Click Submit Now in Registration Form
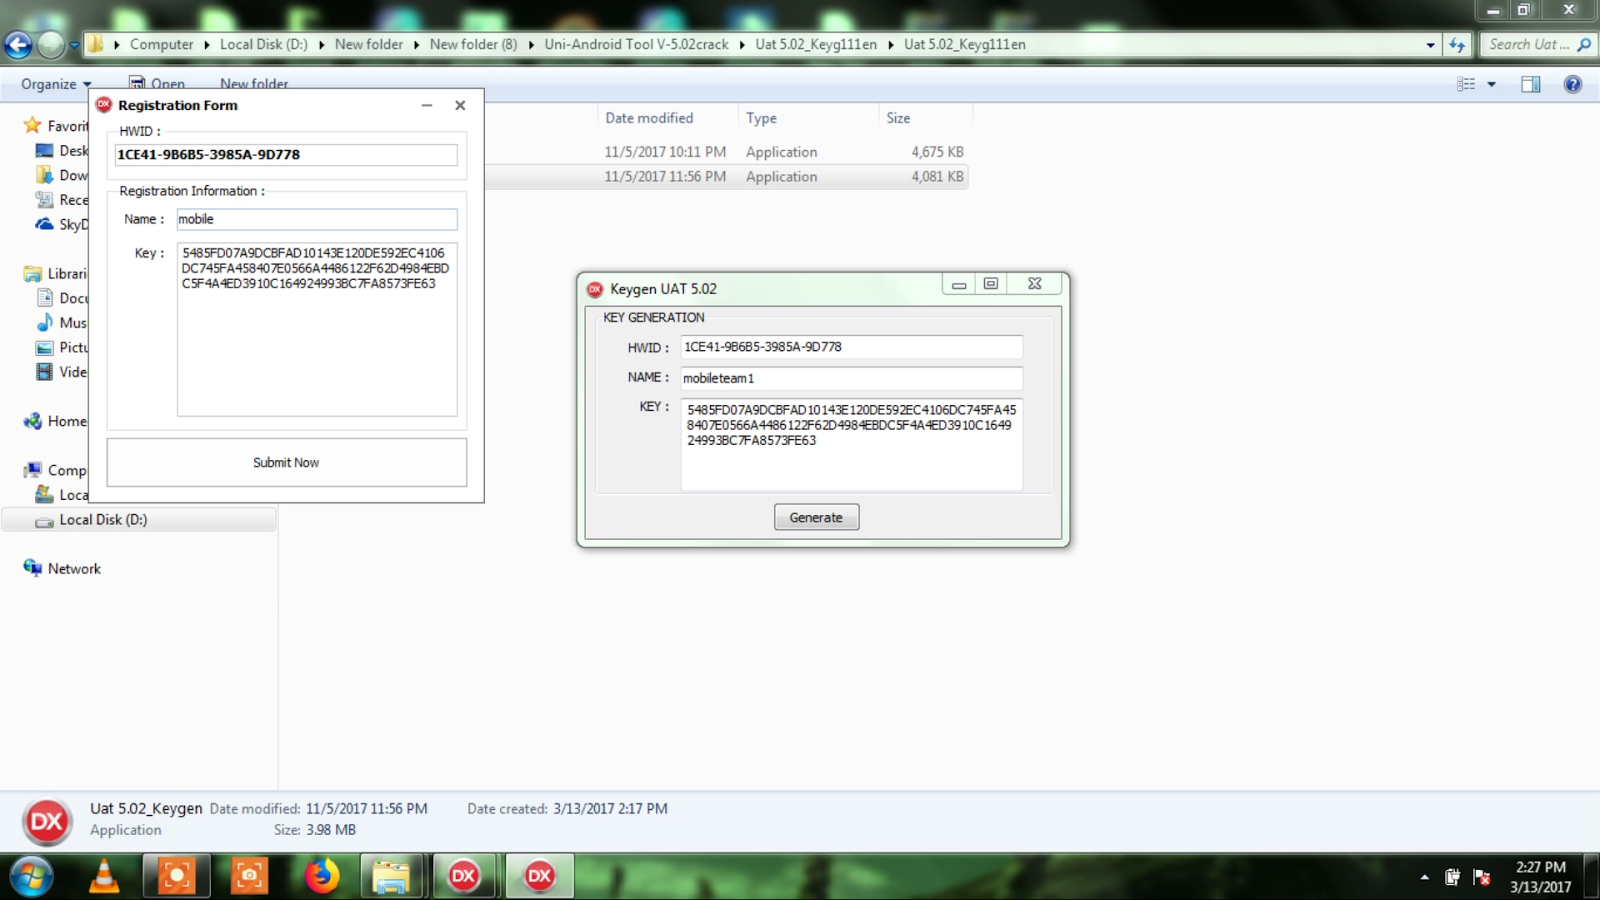The width and height of the screenshot is (1600, 900). (286, 462)
